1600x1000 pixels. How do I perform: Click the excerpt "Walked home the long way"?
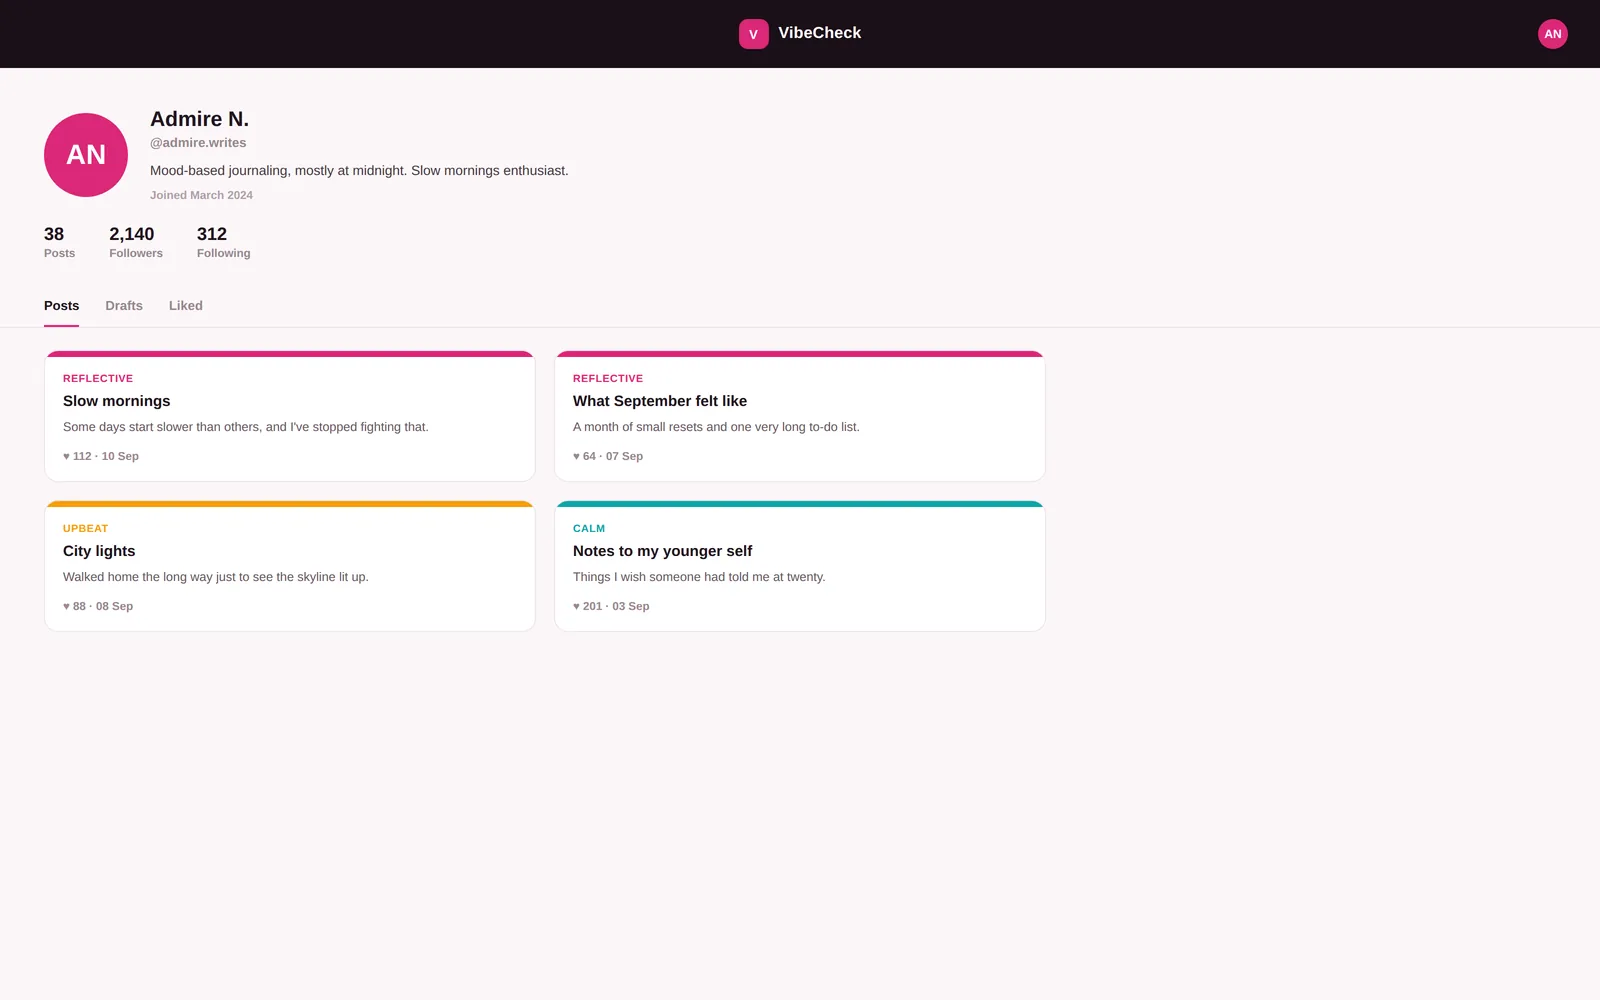216,577
